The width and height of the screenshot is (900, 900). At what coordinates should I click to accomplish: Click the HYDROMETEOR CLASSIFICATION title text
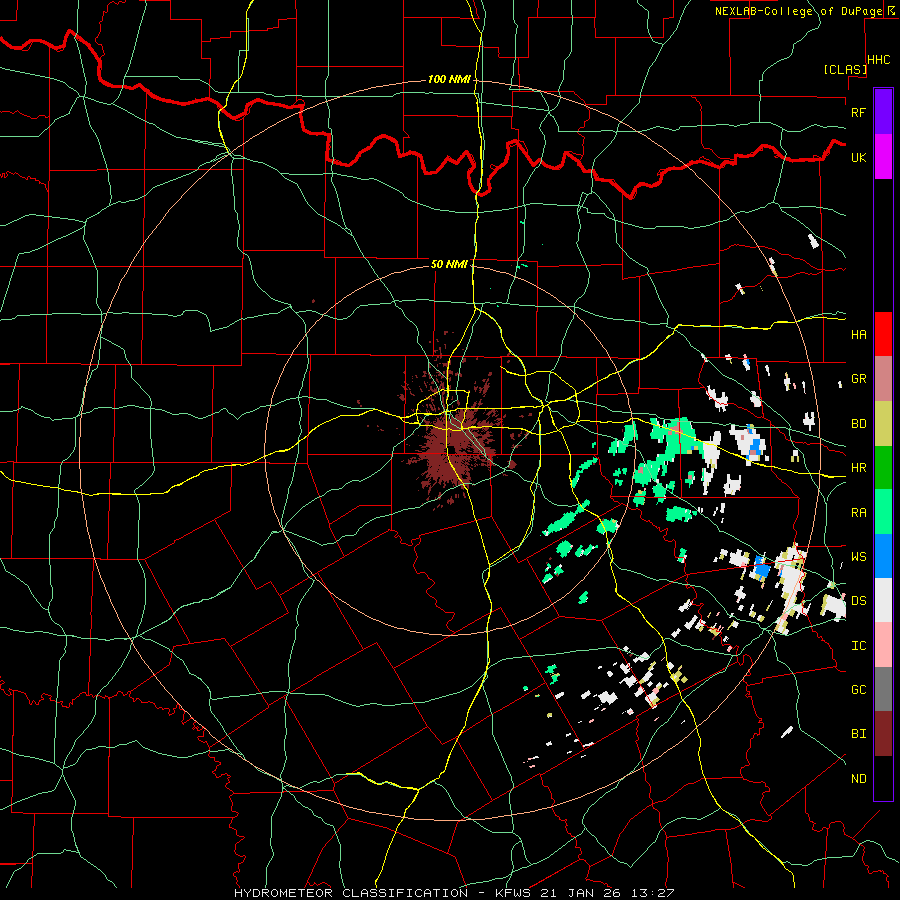(351, 893)
